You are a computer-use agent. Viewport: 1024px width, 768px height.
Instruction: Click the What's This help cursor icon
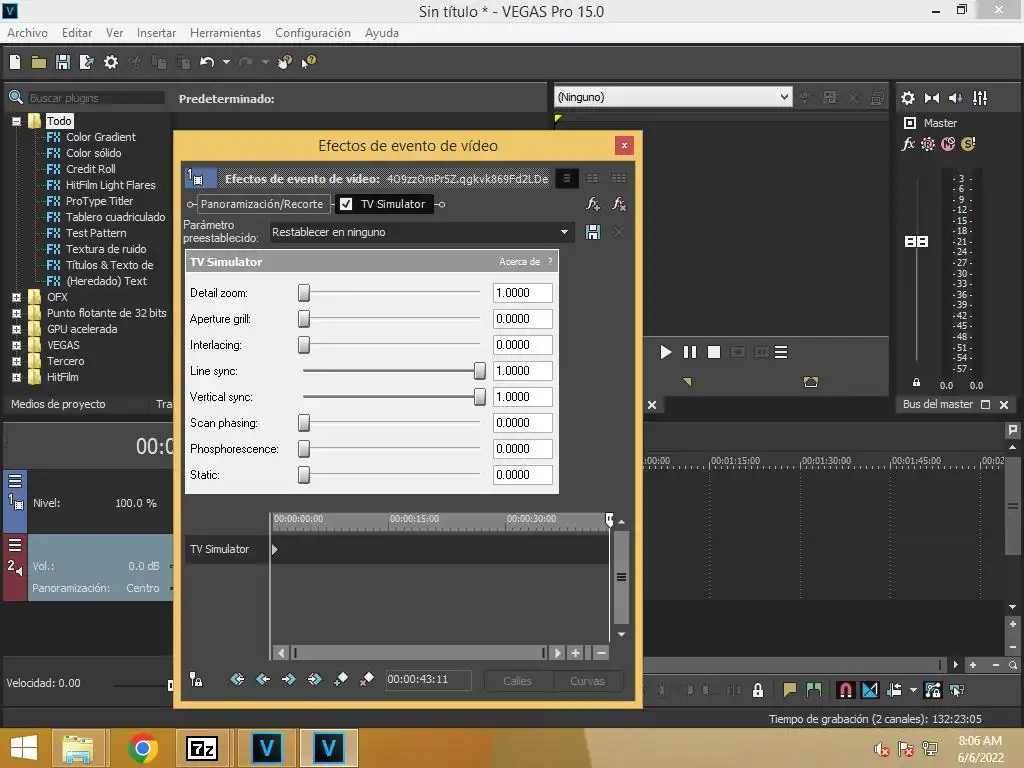click(308, 62)
